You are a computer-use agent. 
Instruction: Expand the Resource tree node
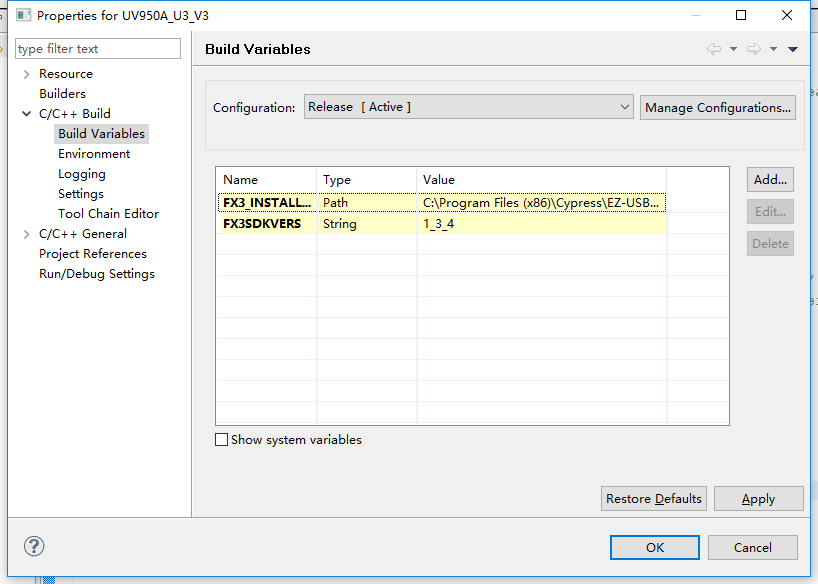pos(27,74)
